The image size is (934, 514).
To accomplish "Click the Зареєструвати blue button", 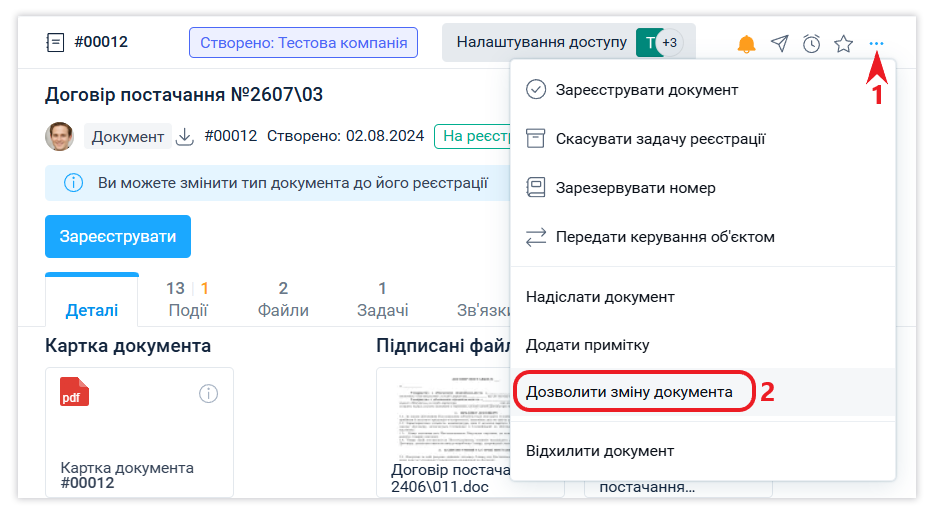I will coord(117,237).
